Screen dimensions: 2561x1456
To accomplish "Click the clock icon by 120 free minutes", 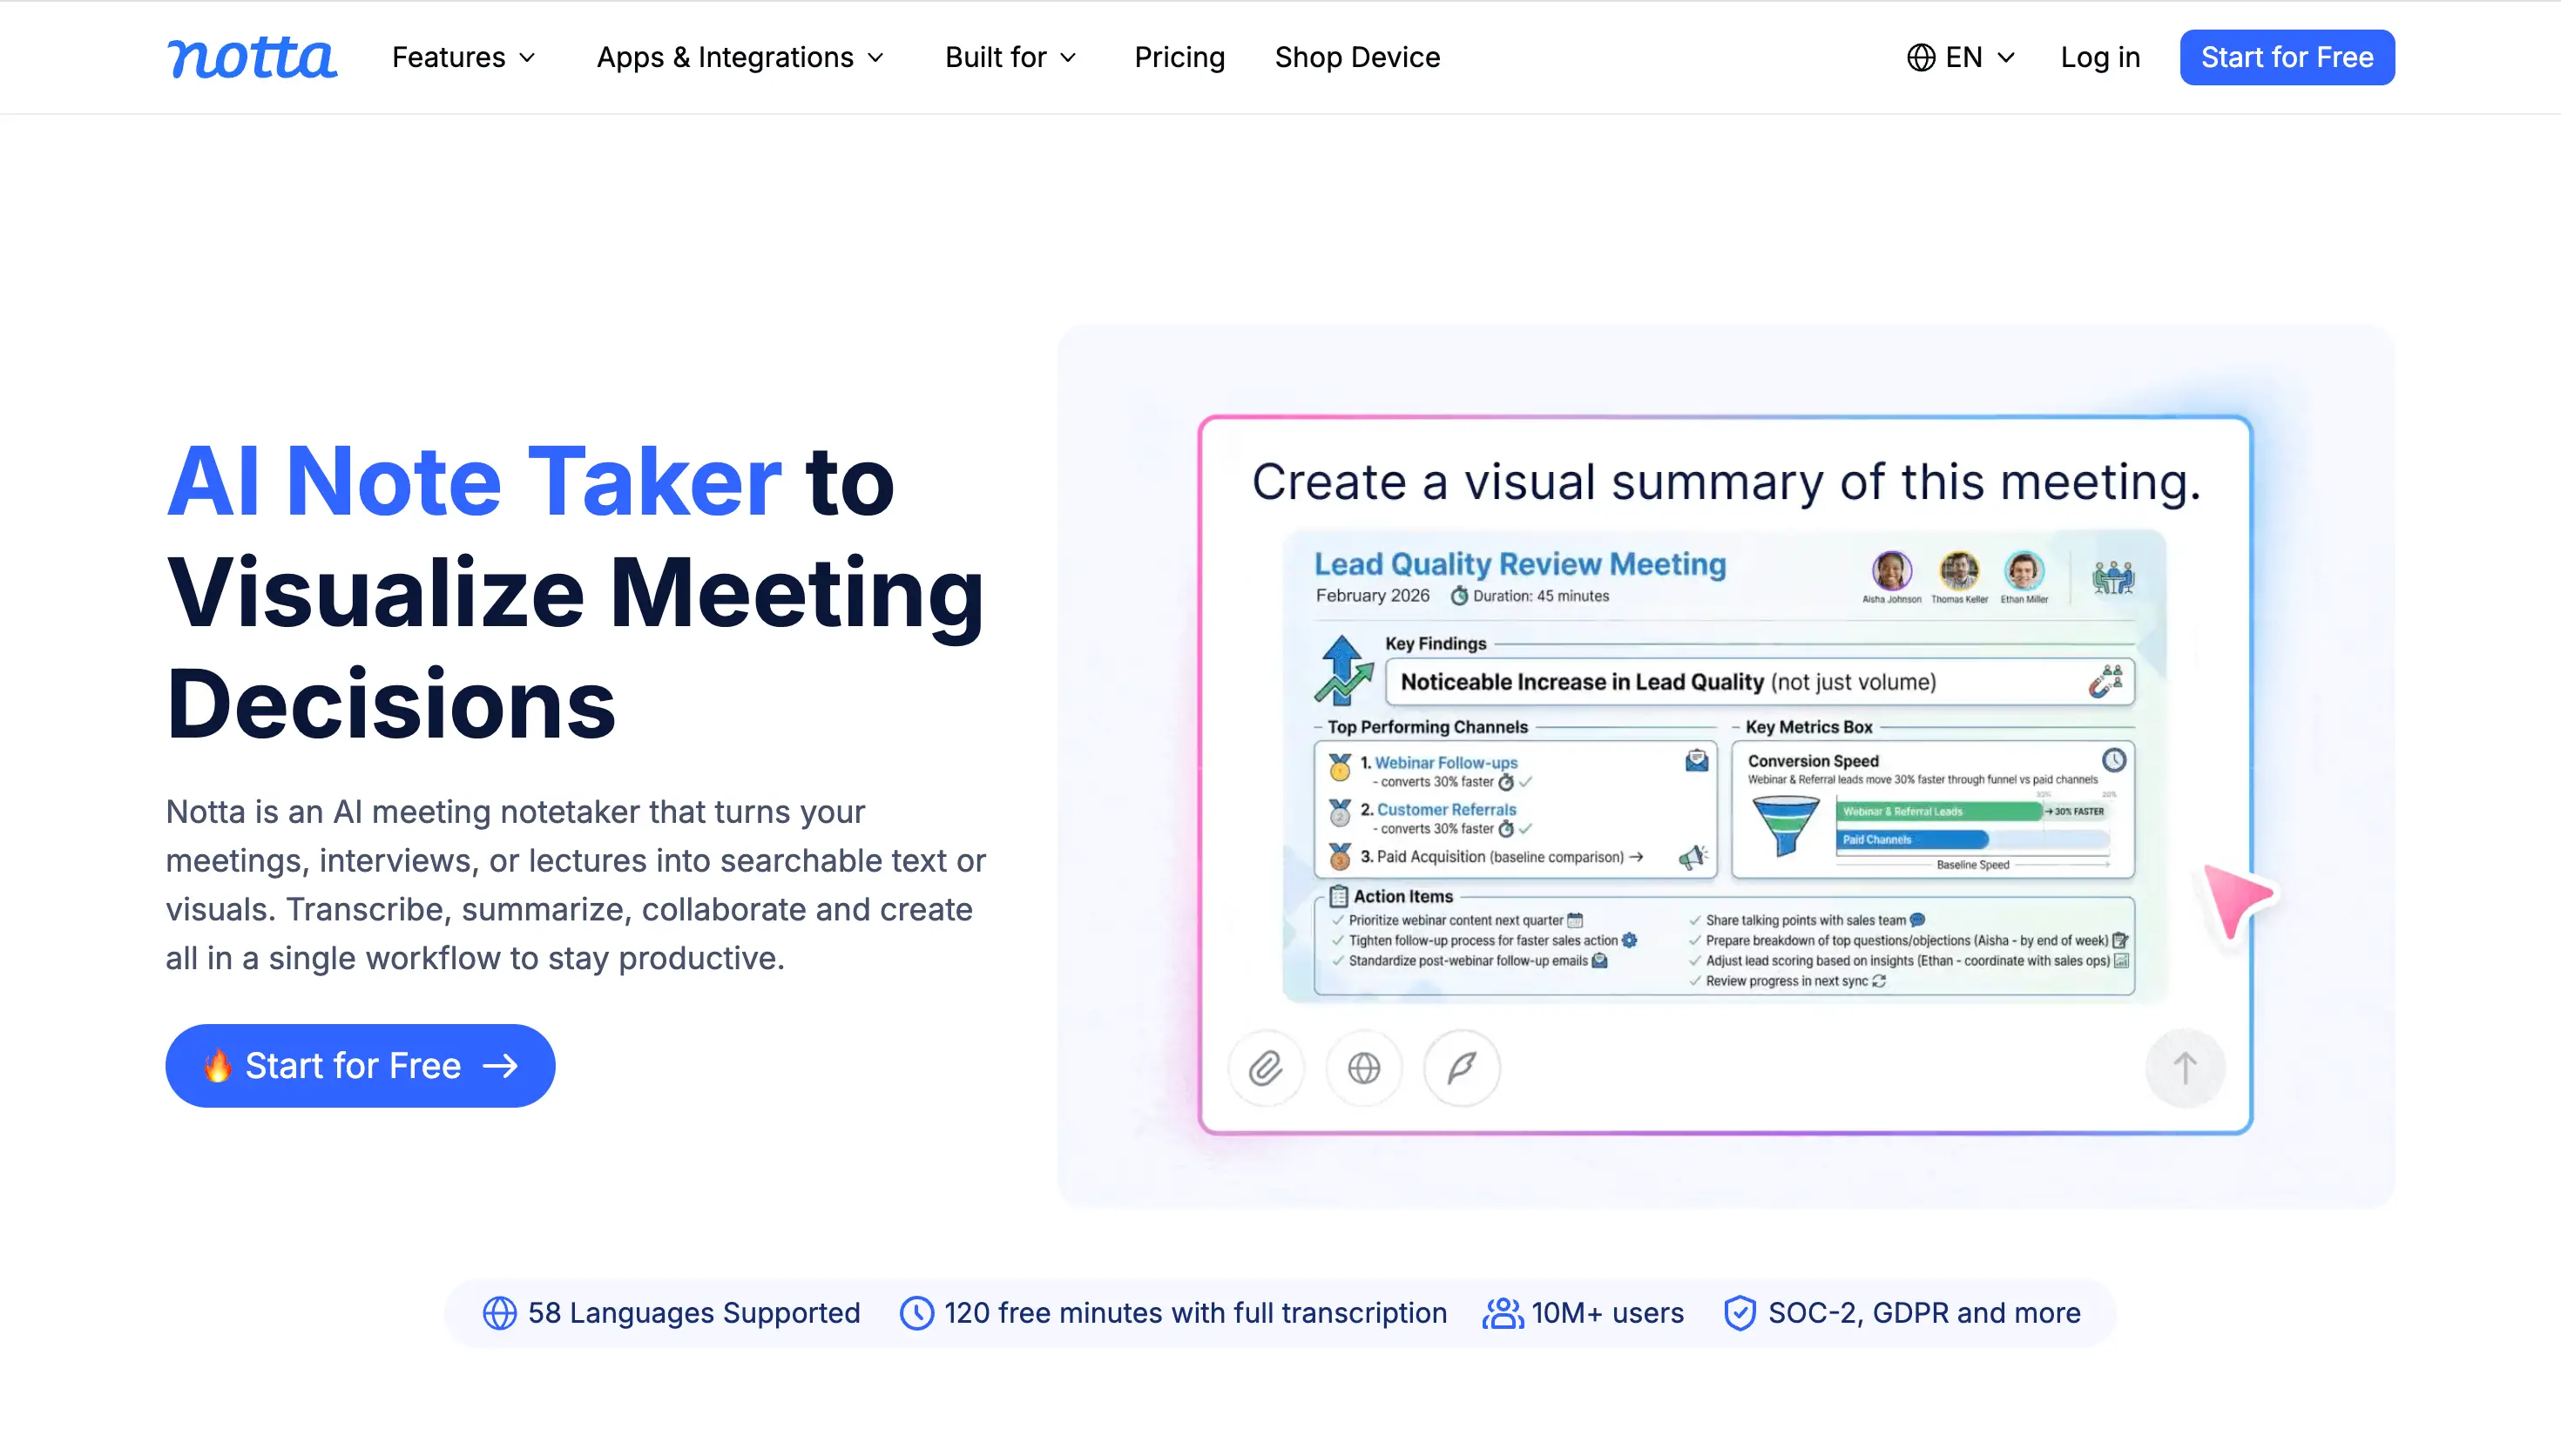I will 916,1313.
